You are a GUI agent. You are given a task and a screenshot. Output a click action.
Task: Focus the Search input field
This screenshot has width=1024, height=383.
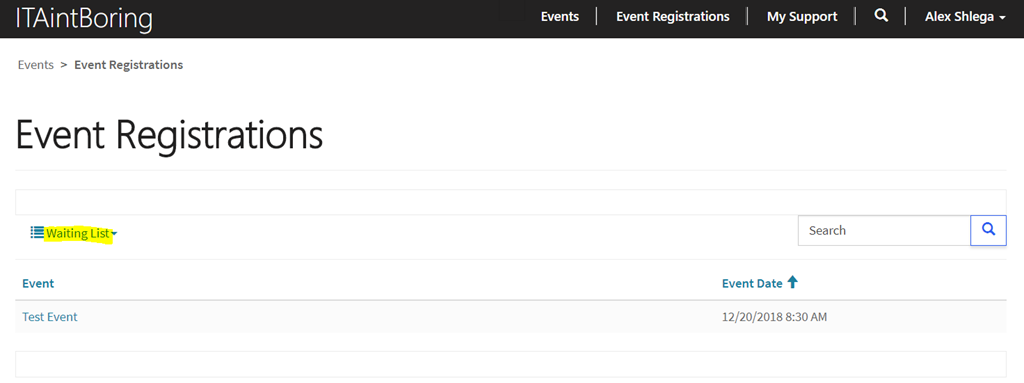pyautogui.click(x=884, y=231)
